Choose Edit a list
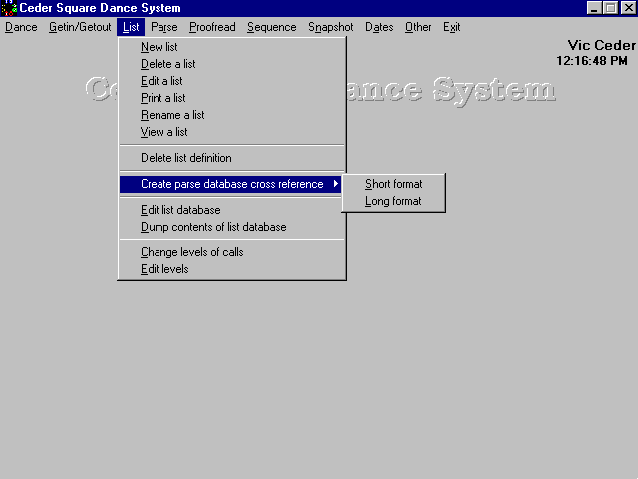638x479 pixels. pyautogui.click(x=232, y=81)
